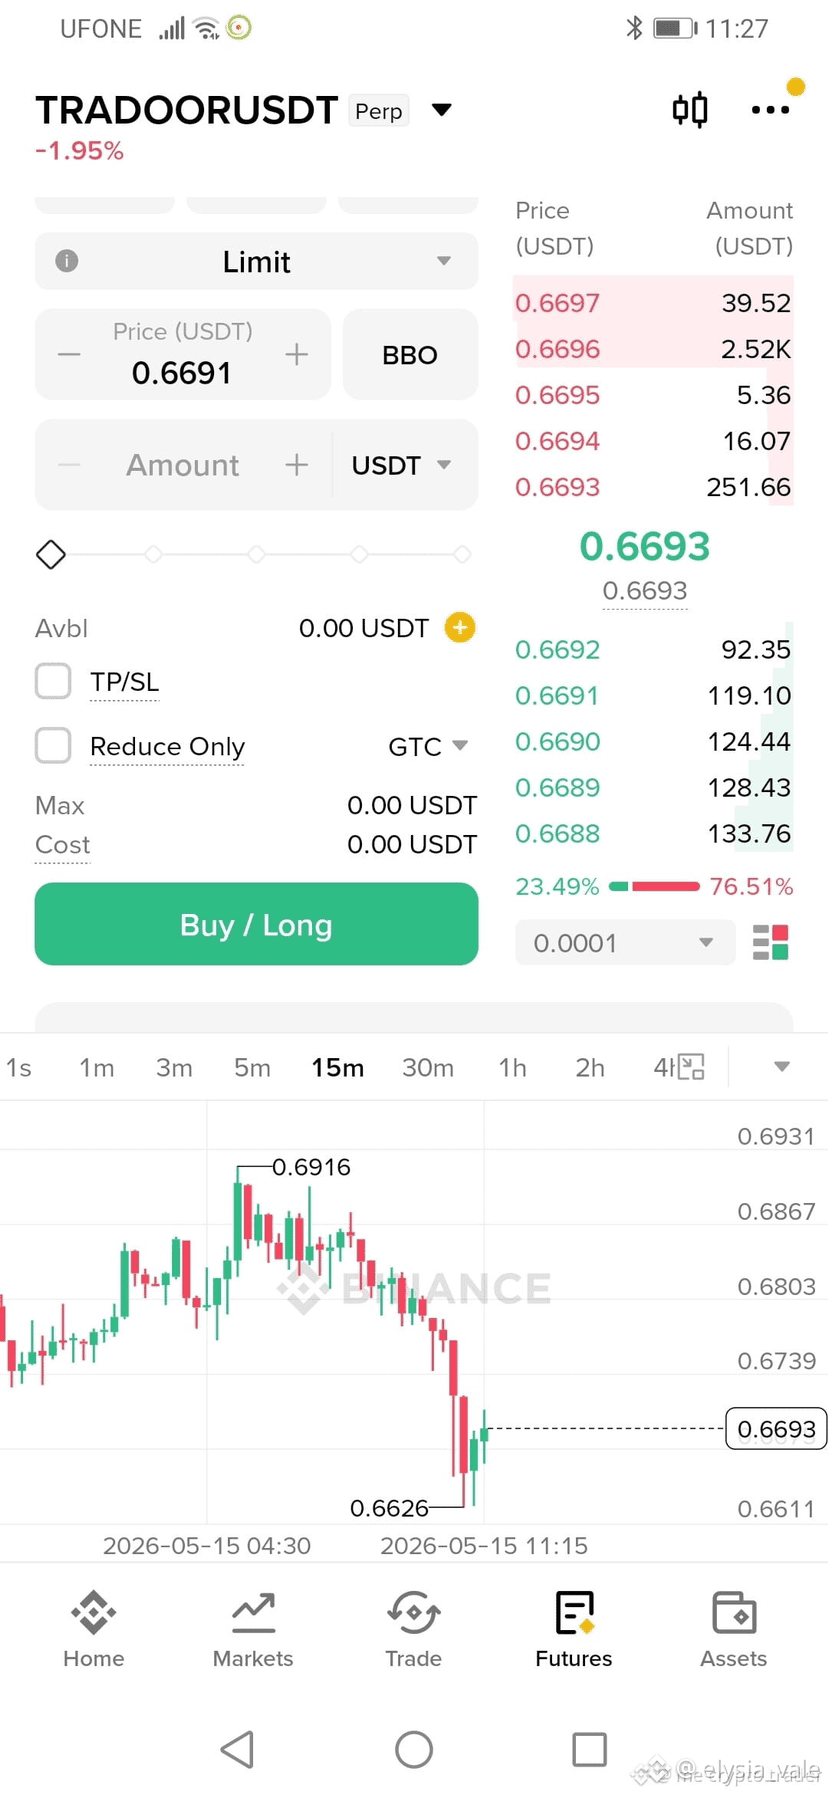
Task: Tap the underlined mark price 0.6693
Action: point(645,591)
